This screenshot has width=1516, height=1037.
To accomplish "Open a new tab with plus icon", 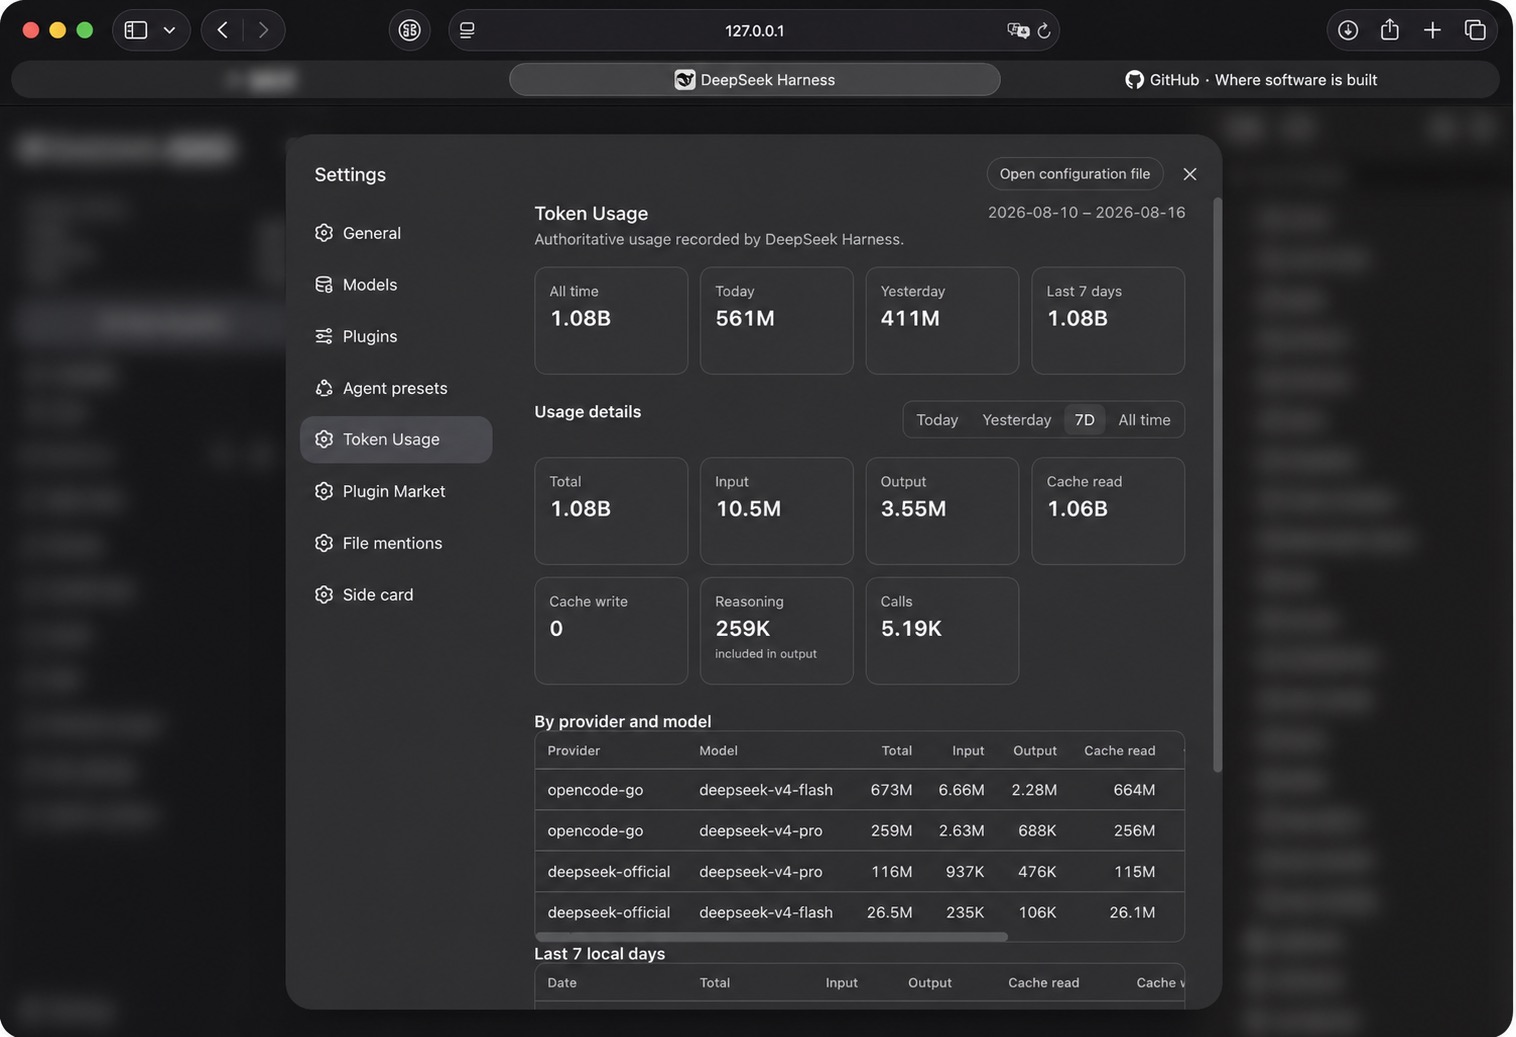I will pyautogui.click(x=1432, y=30).
